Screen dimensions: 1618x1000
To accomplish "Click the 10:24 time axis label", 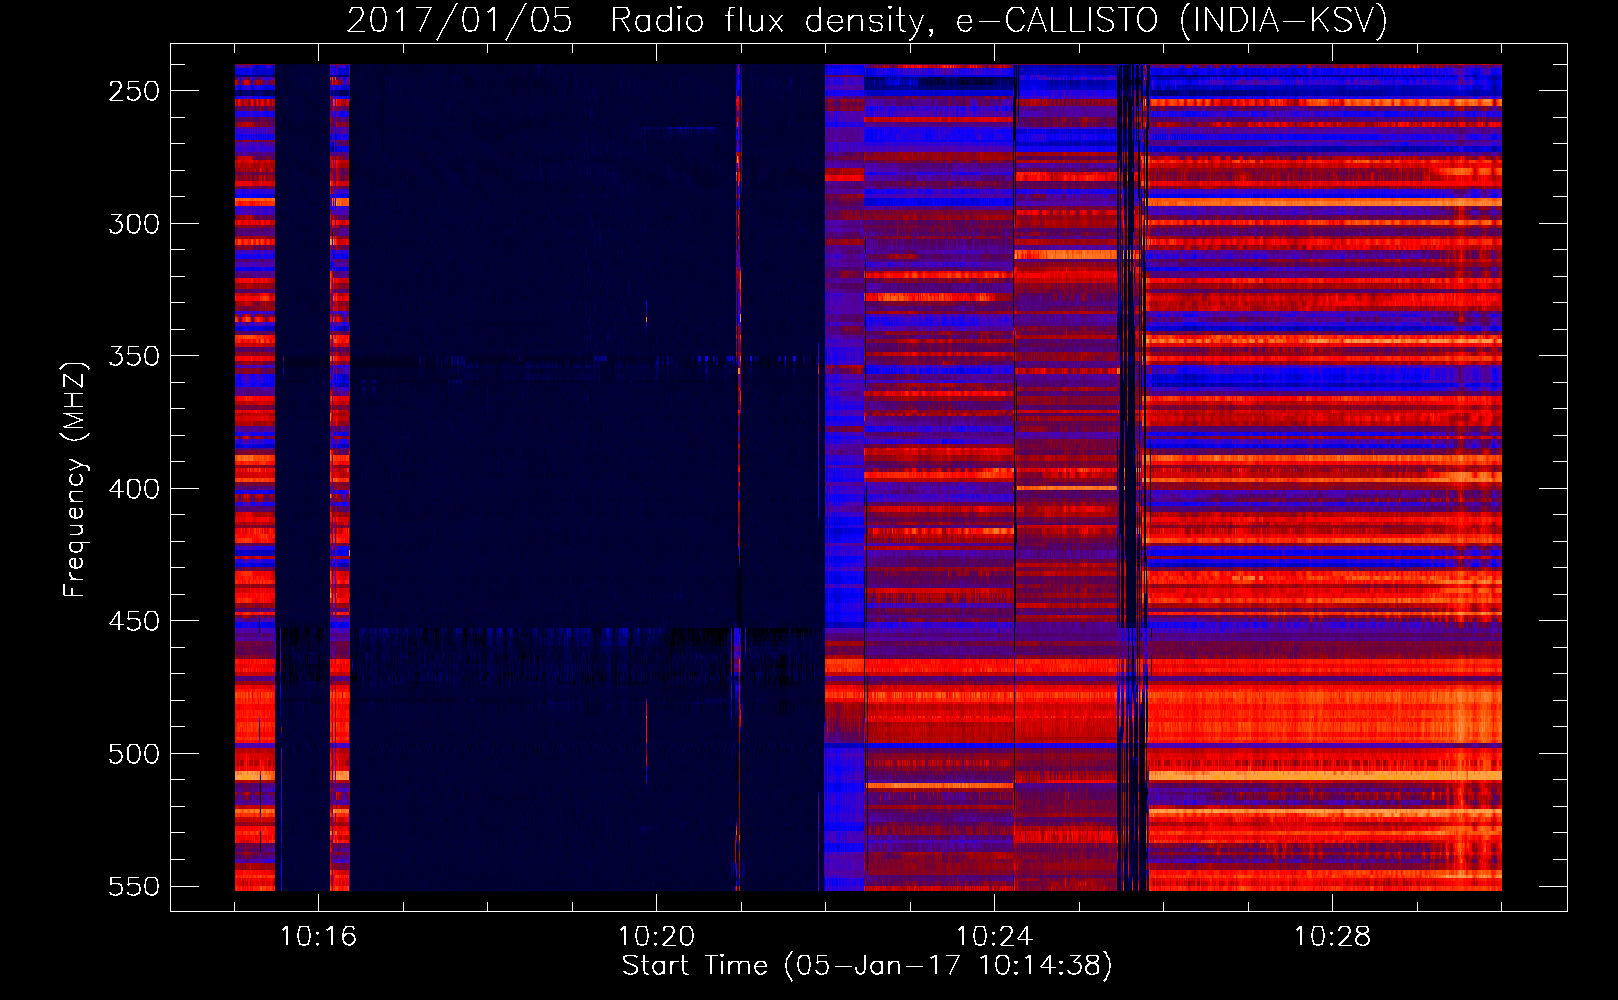I will click(994, 937).
